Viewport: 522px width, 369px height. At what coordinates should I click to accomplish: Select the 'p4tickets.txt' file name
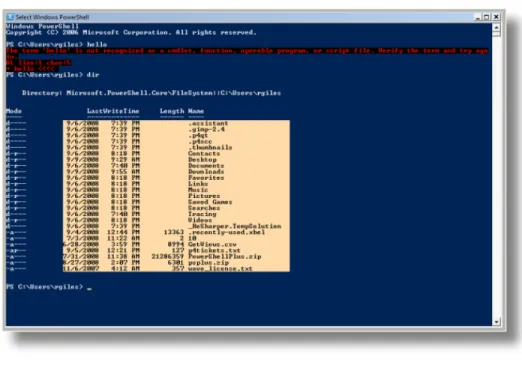point(214,250)
